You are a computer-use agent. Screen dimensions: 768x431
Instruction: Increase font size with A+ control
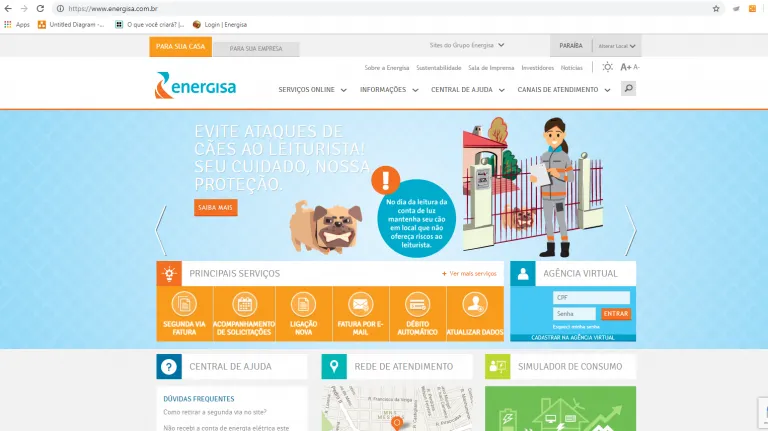(625, 67)
